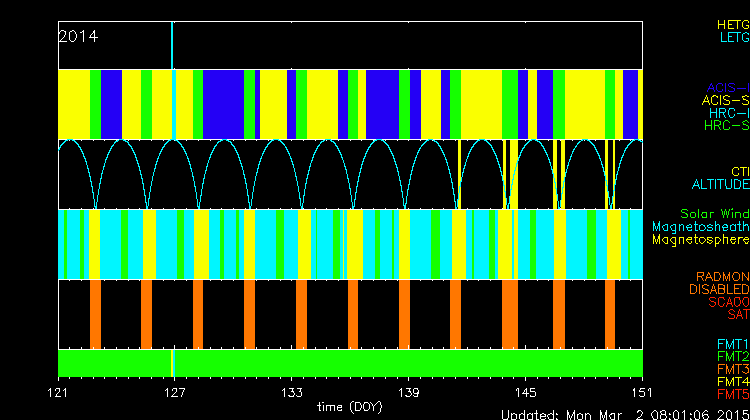
Task: Click the wide orange RADMON bar near day 144
Action: 509,314
